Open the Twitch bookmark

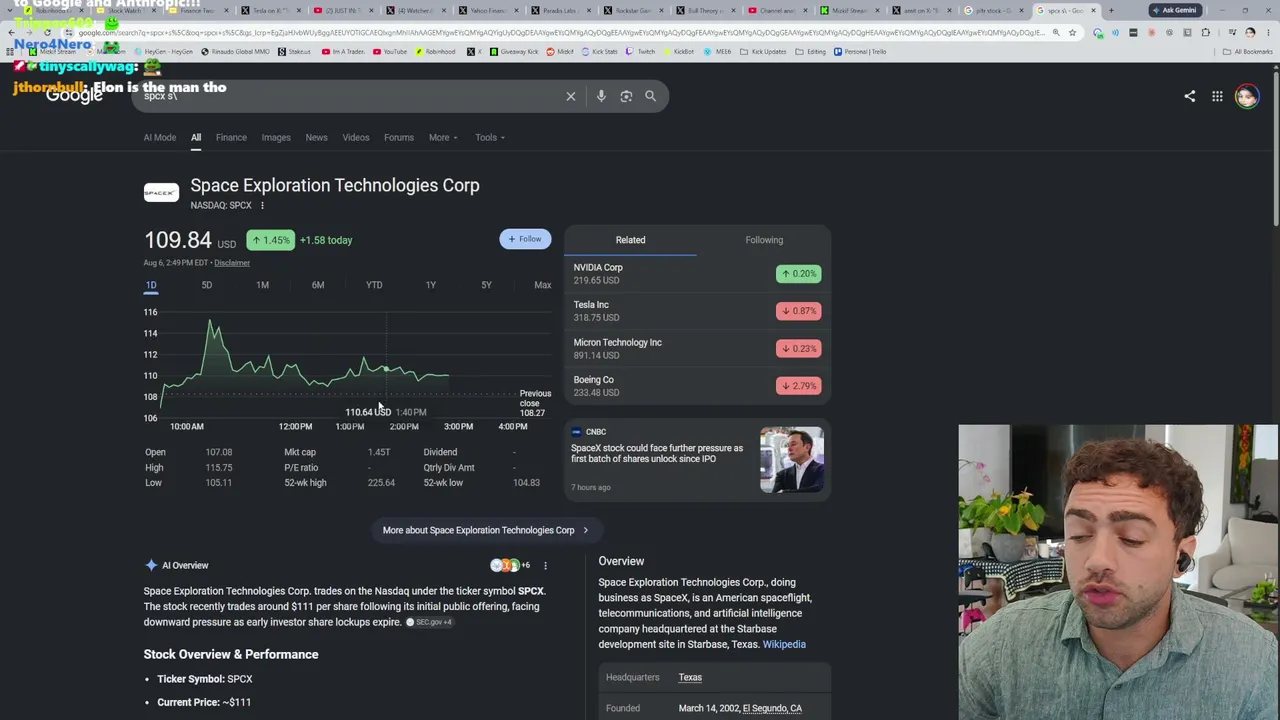pyautogui.click(x=640, y=51)
